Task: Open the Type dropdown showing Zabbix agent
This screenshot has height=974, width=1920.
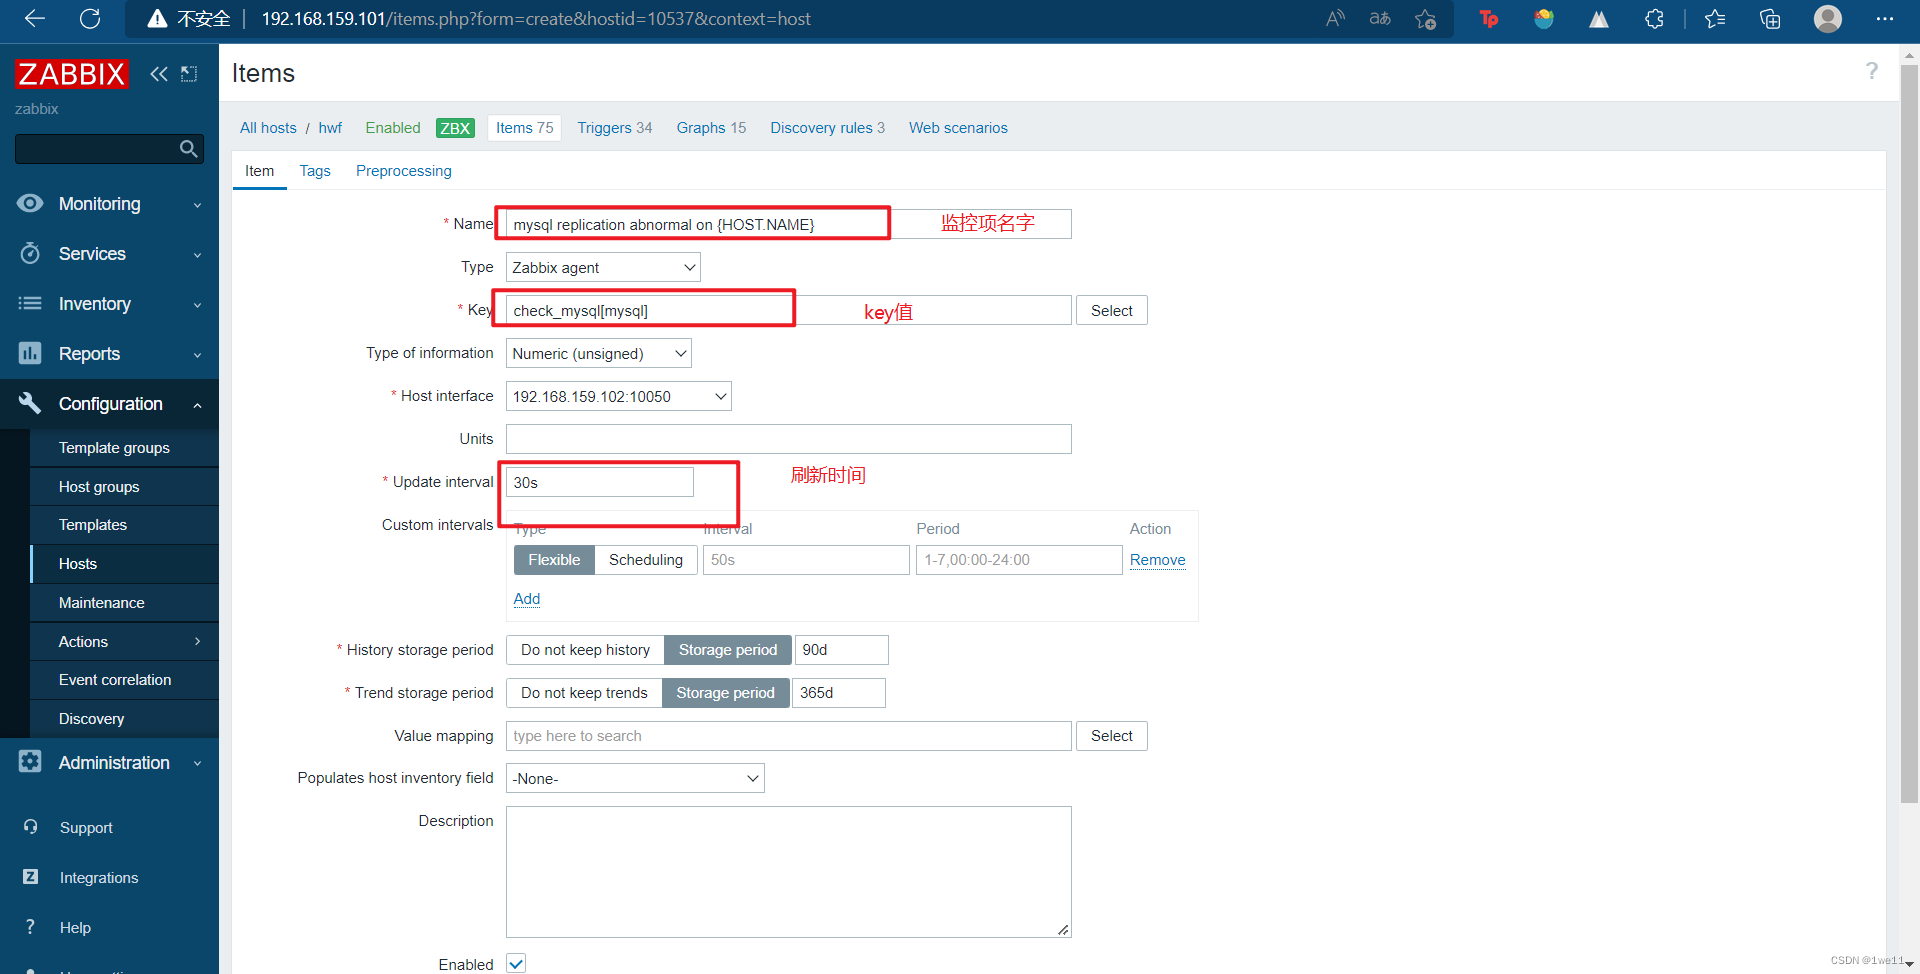Action: tap(601, 267)
